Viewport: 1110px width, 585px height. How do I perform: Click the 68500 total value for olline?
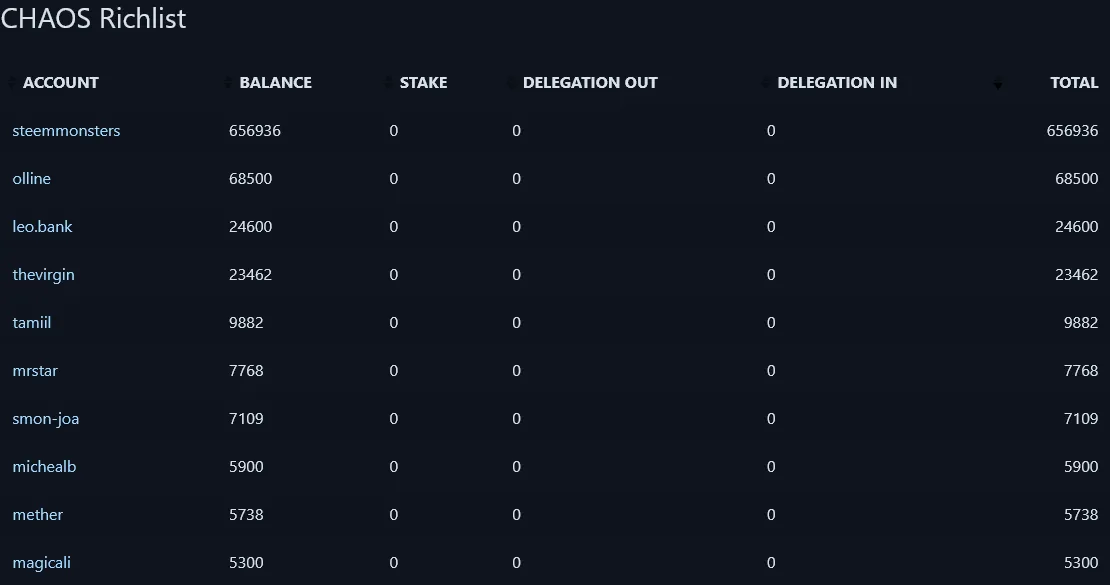1076,179
